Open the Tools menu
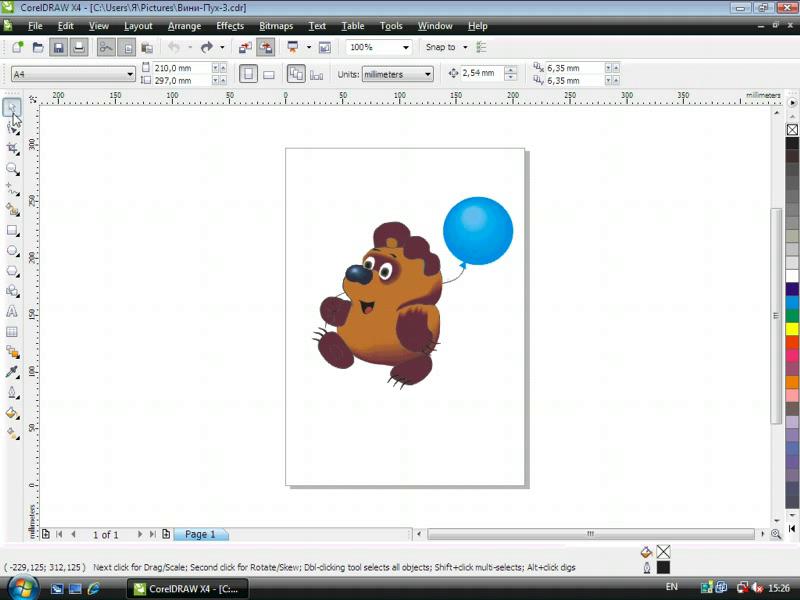Viewport: 800px width, 600px height. point(391,26)
